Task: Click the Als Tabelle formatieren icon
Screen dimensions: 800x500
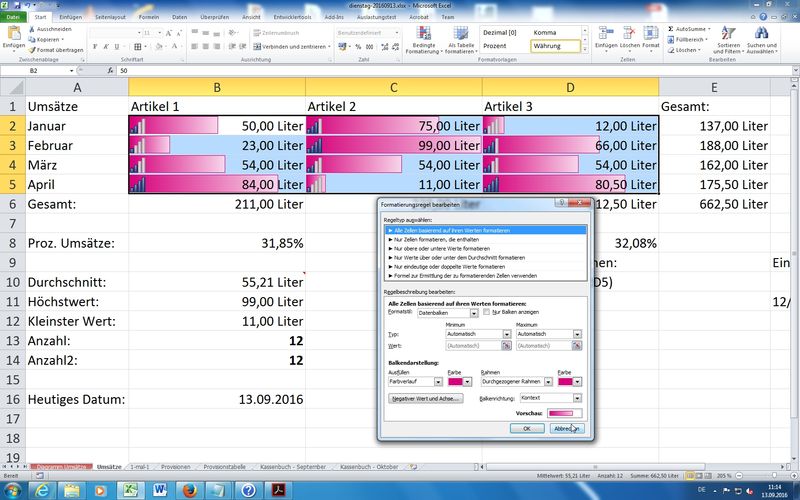Action: pyautogui.click(x=461, y=35)
